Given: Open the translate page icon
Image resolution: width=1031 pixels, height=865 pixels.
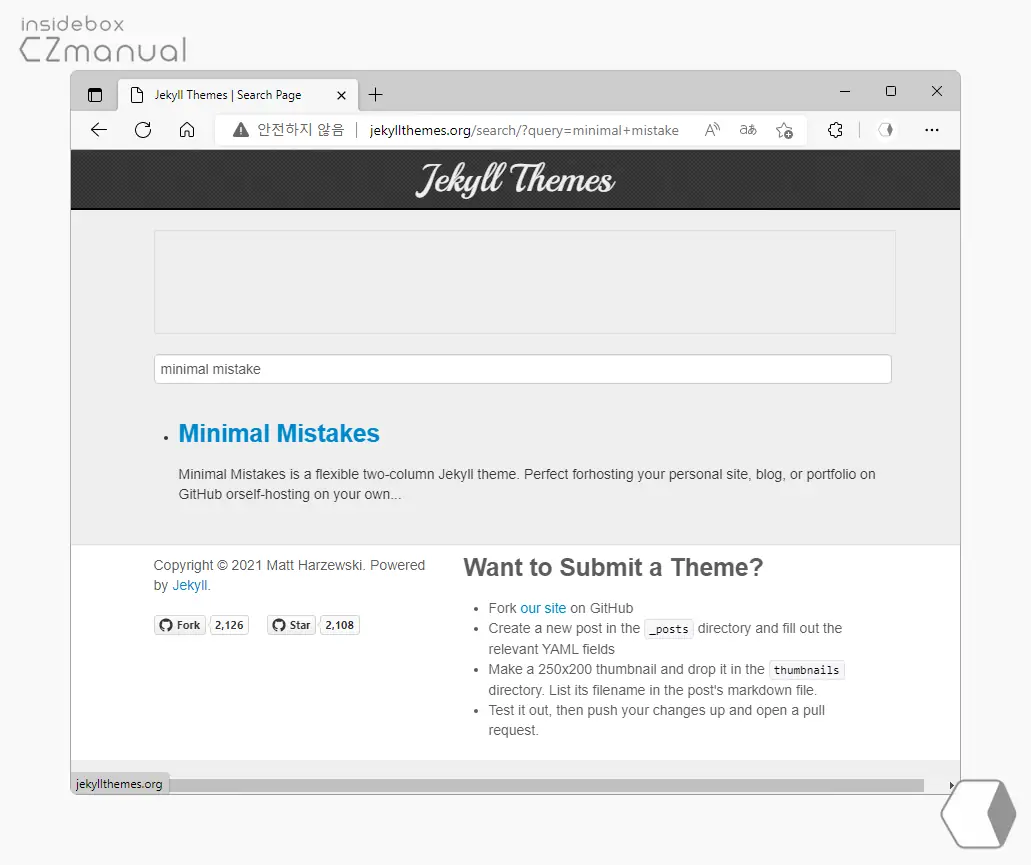Looking at the screenshot, I should pyautogui.click(x=748, y=129).
